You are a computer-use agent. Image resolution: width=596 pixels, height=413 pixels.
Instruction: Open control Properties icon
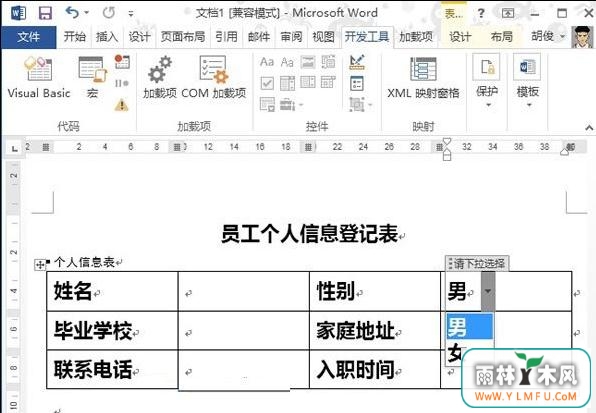coord(357,84)
